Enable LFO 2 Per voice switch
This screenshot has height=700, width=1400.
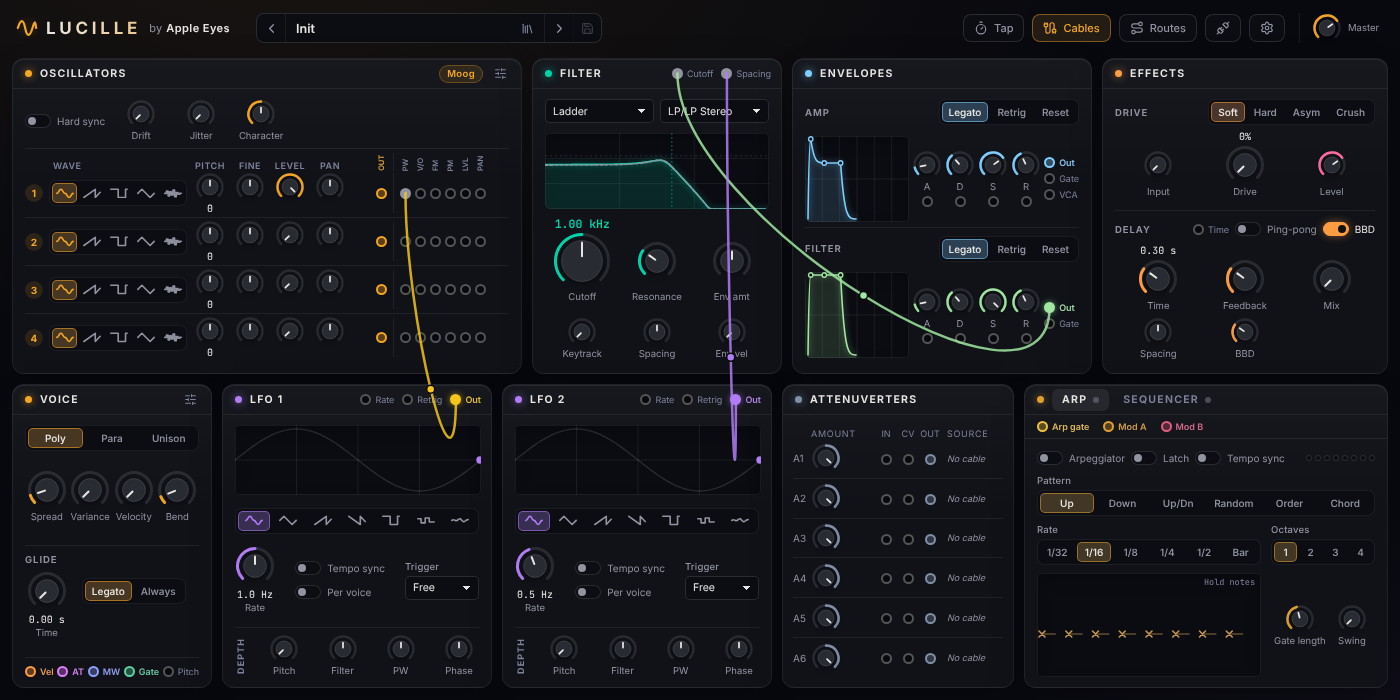pos(588,592)
